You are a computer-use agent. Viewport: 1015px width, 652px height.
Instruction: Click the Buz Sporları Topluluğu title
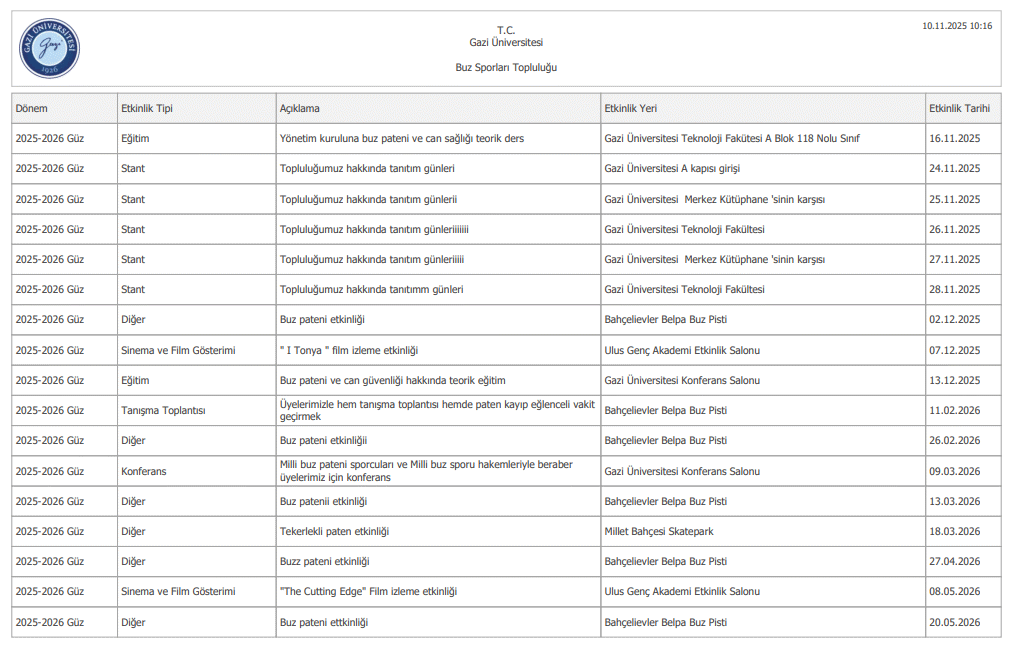(505, 67)
